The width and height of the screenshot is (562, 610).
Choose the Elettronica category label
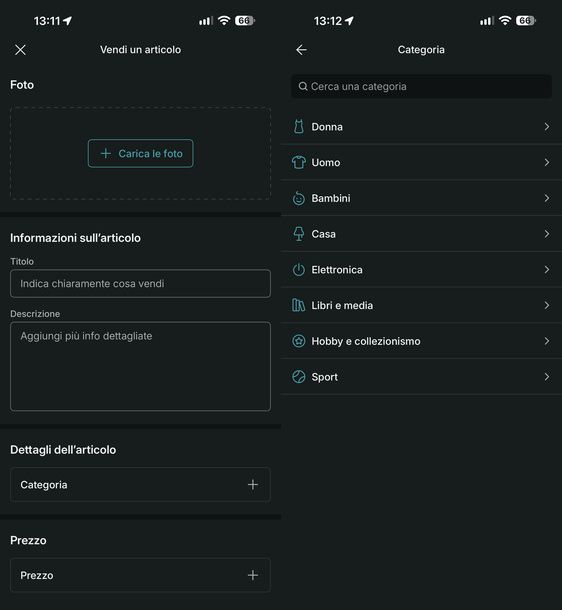(x=337, y=270)
